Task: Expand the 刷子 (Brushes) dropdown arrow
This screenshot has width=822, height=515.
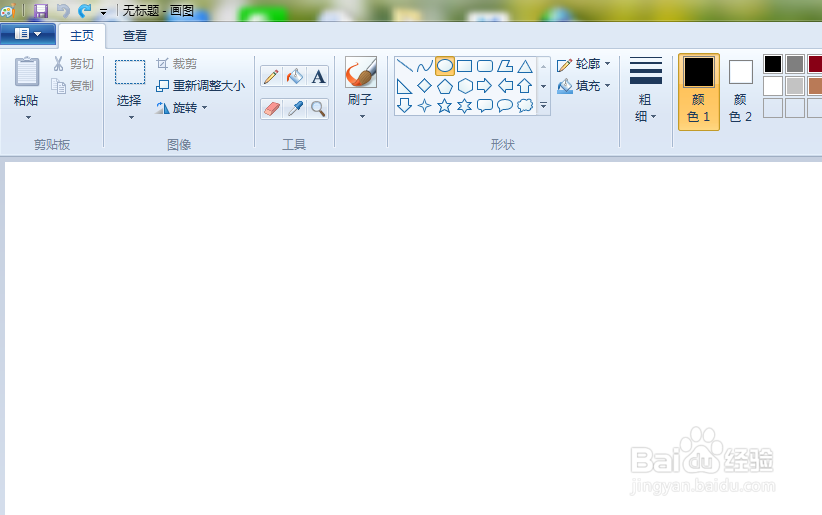Action: coord(362,116)
